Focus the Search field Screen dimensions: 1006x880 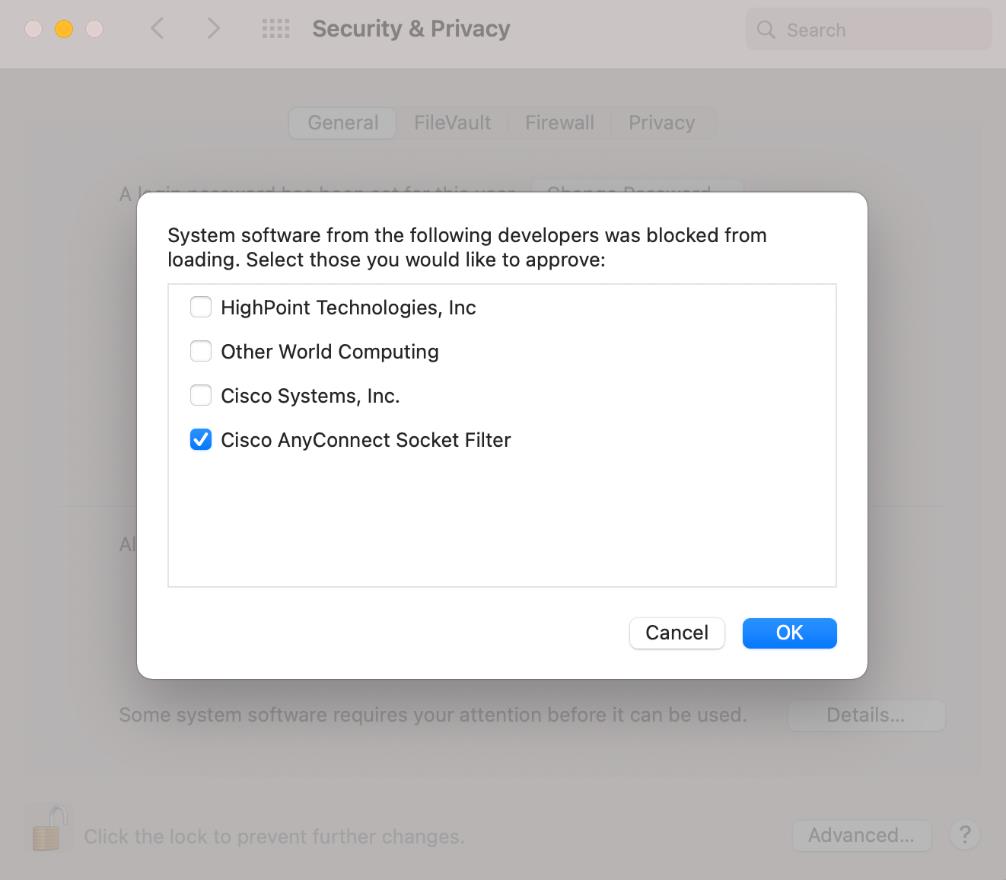point(880,30)
